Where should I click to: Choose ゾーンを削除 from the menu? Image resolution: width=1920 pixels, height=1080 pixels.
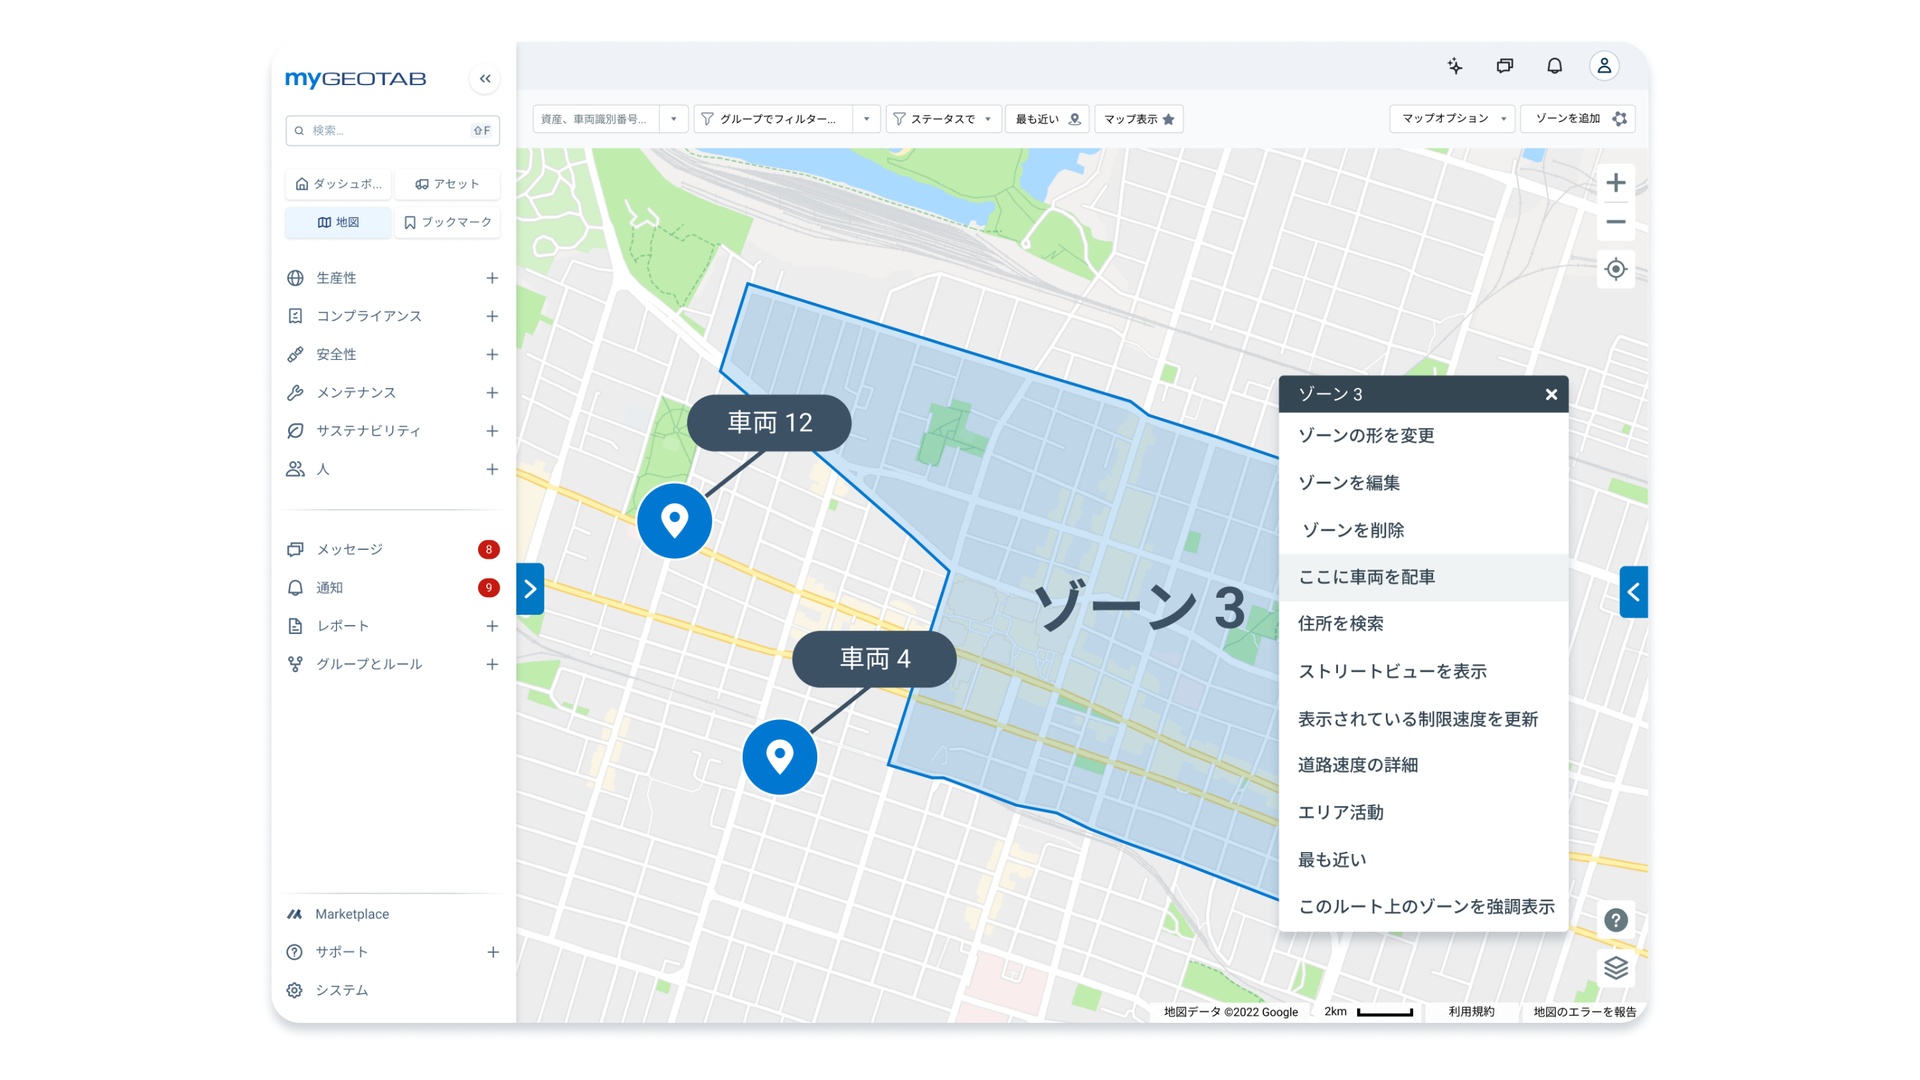click(1423, 530)
